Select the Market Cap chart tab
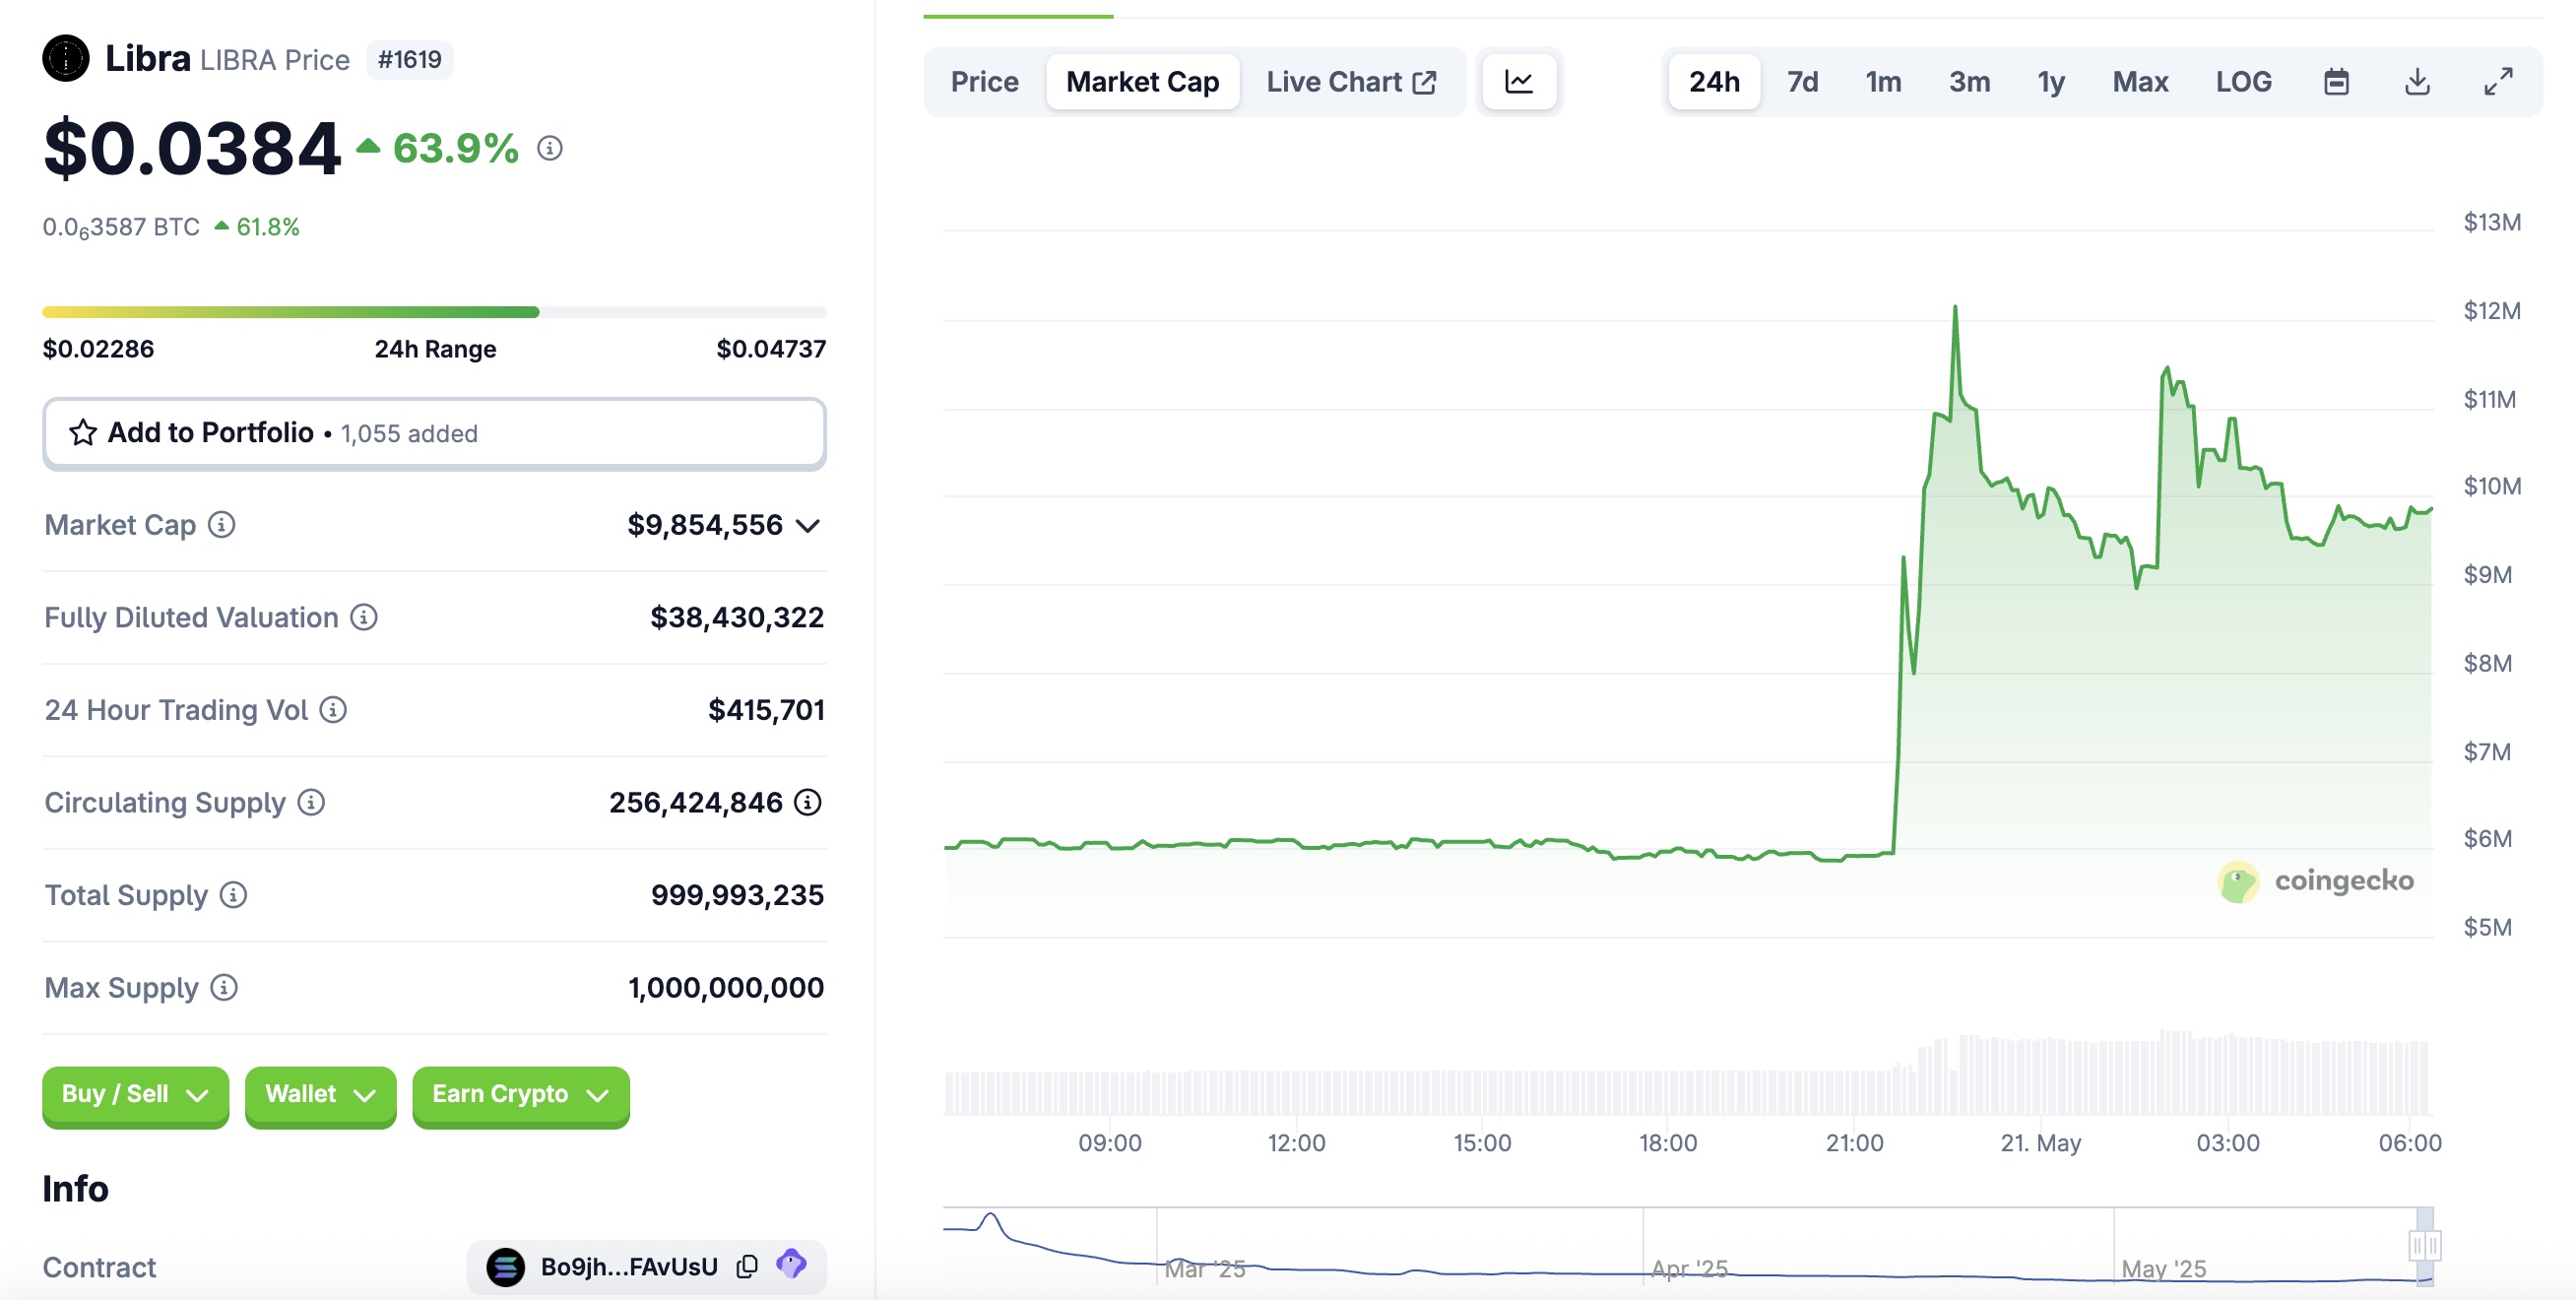This screenshot has height=1300, width=2576. coord(1142,82)
